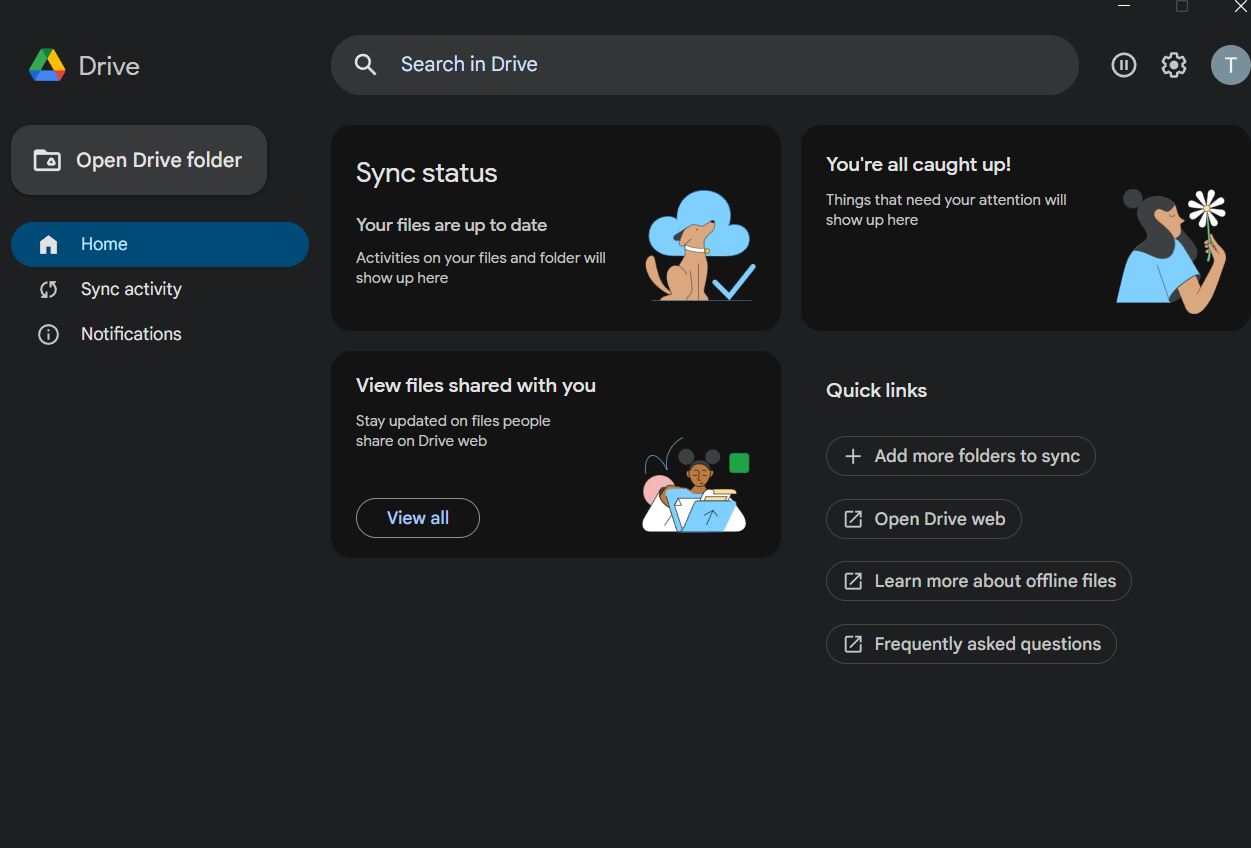Click the 'Drive' title text

click(109, 66)
